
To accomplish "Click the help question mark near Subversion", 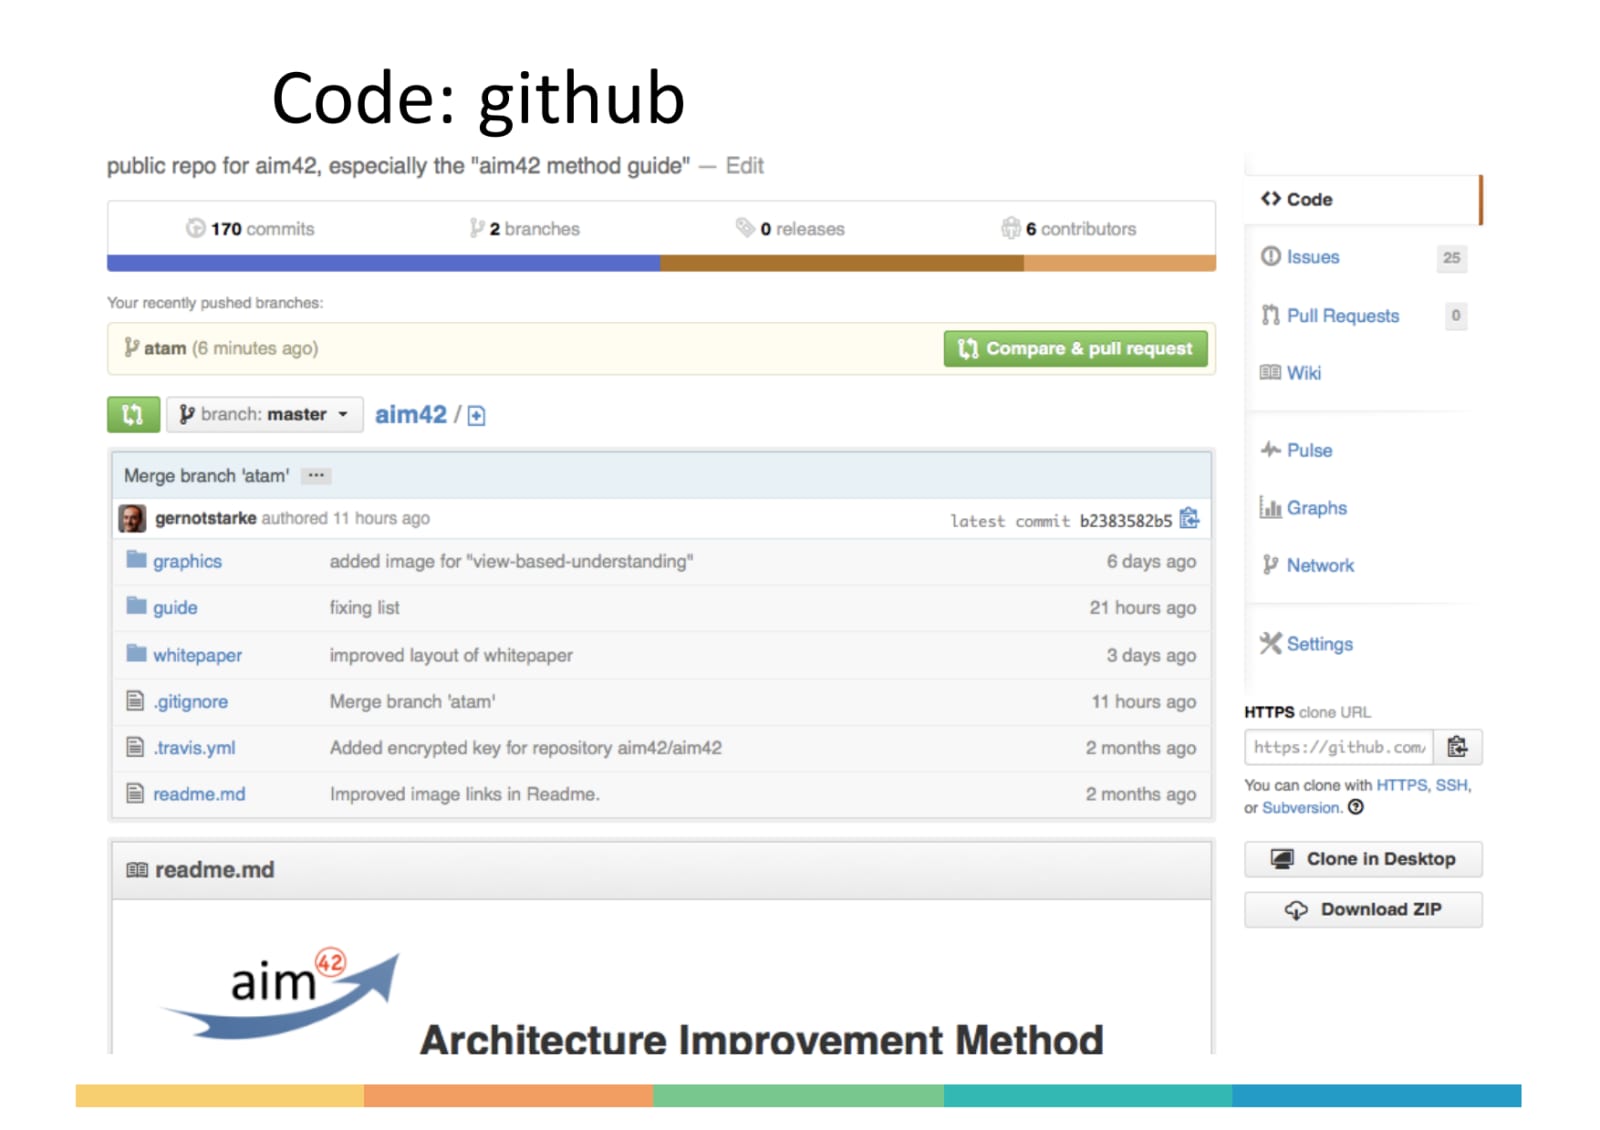I will point(1356,807).
